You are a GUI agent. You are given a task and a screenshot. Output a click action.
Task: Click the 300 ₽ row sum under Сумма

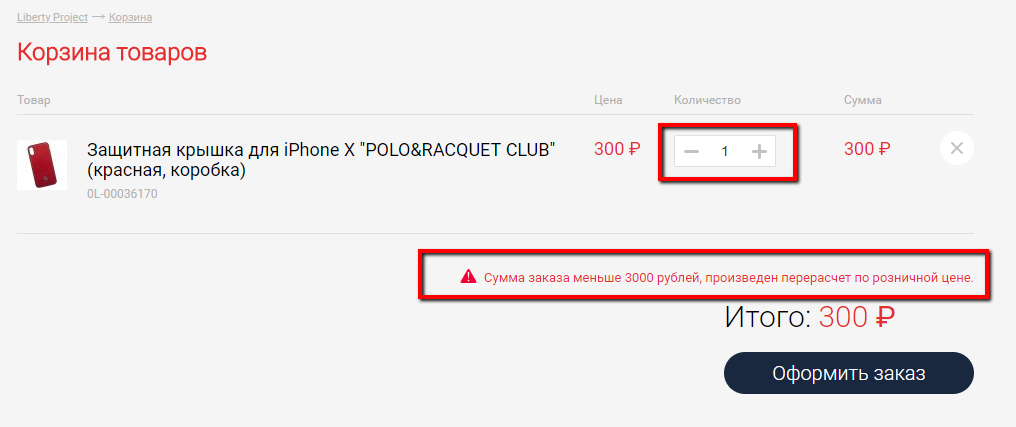[x=867, y=149]
